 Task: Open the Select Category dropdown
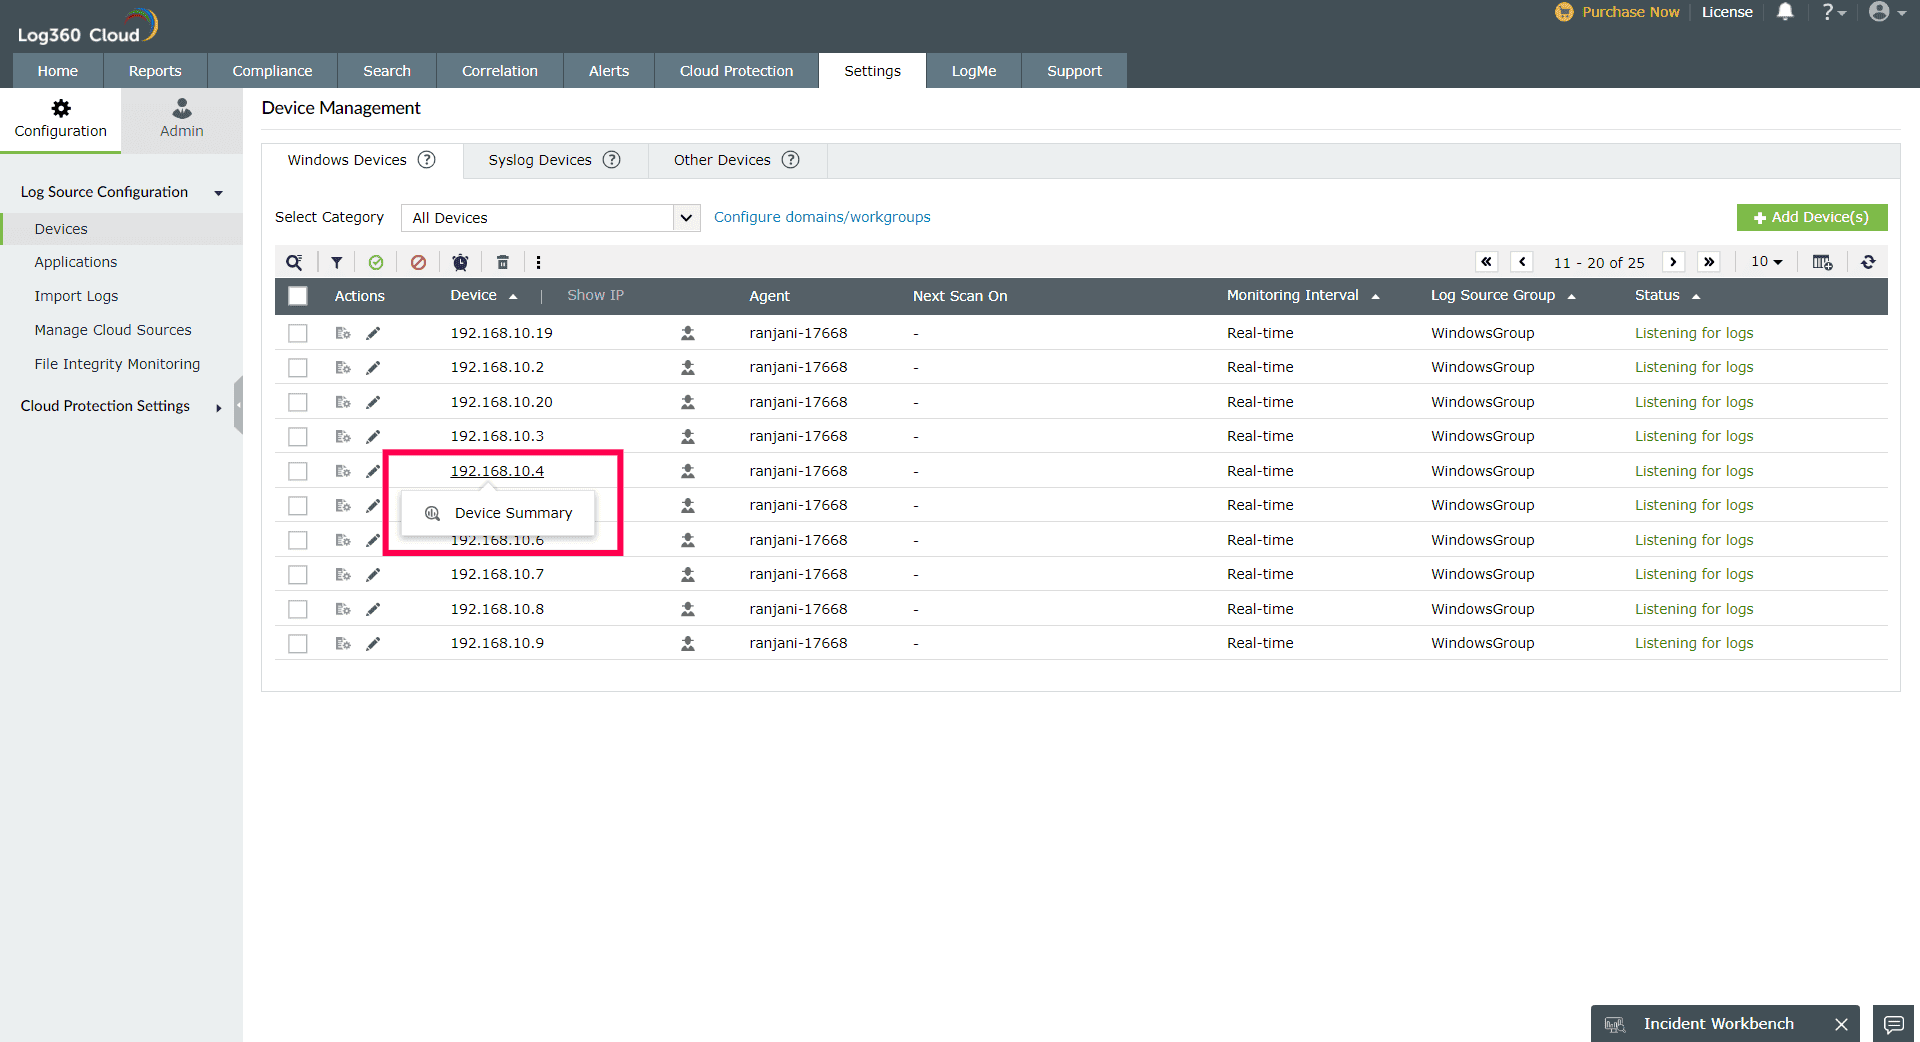pyautogui.click(x=550, y=218)
